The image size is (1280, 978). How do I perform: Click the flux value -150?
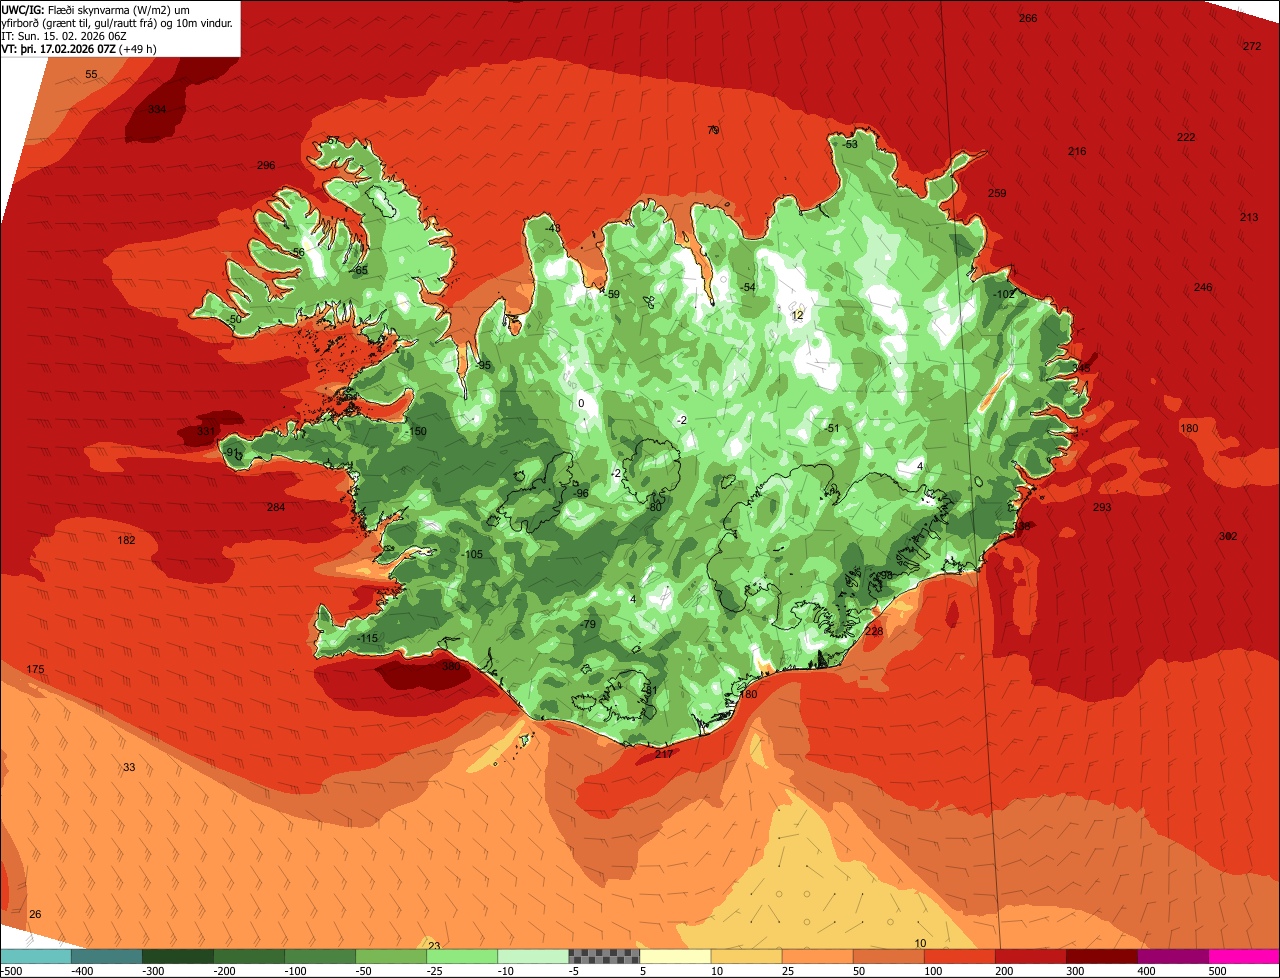[416, 431]
